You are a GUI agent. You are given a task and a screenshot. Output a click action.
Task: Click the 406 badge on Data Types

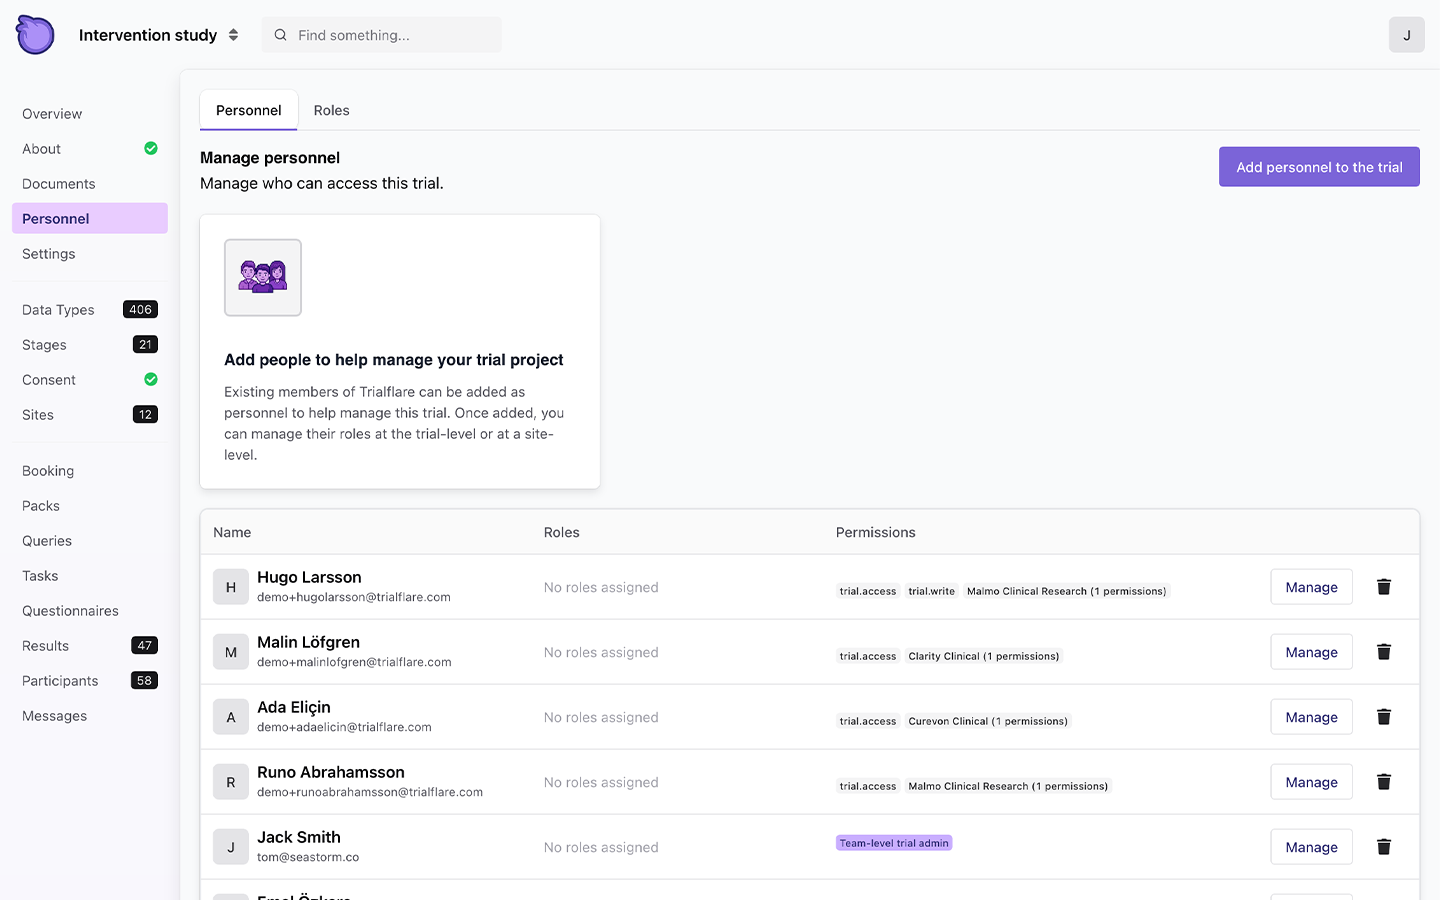tap(140, 310)
